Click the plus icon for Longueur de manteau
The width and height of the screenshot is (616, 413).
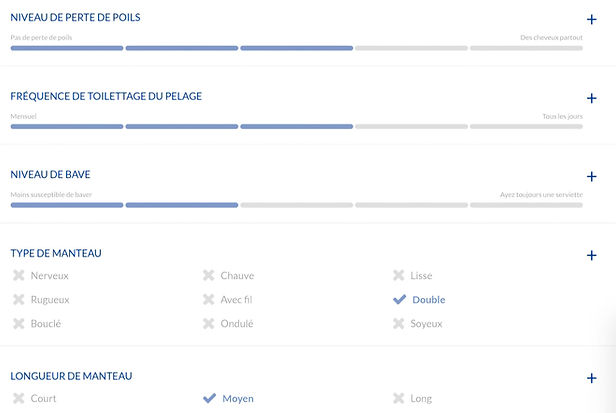coord(592,378)
